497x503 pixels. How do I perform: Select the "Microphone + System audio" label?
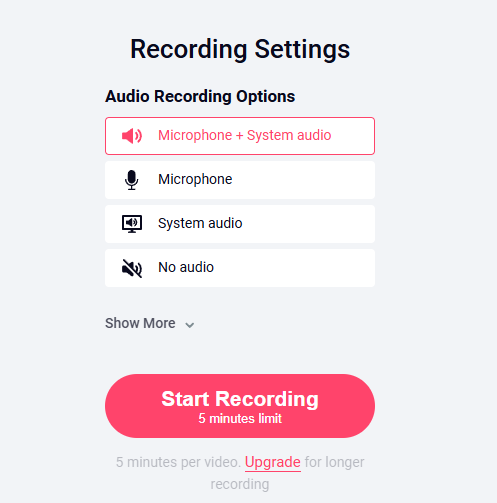[x=244, y=135]
